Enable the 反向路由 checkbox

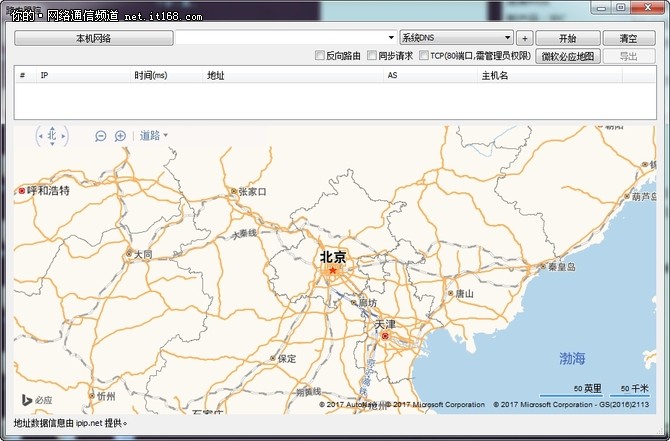[320, 56]
